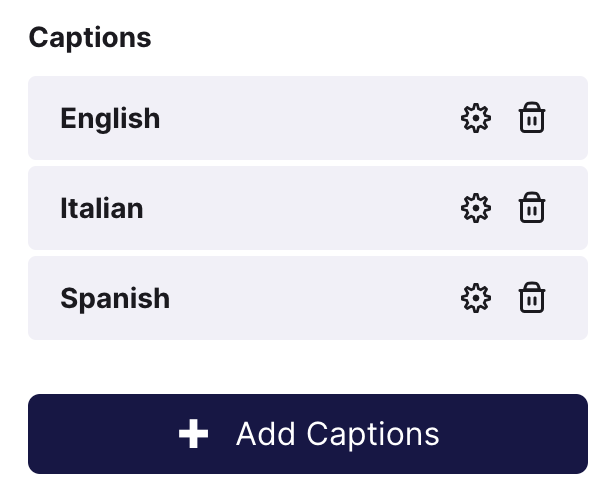Click the Captions section heading

(90, 38)
